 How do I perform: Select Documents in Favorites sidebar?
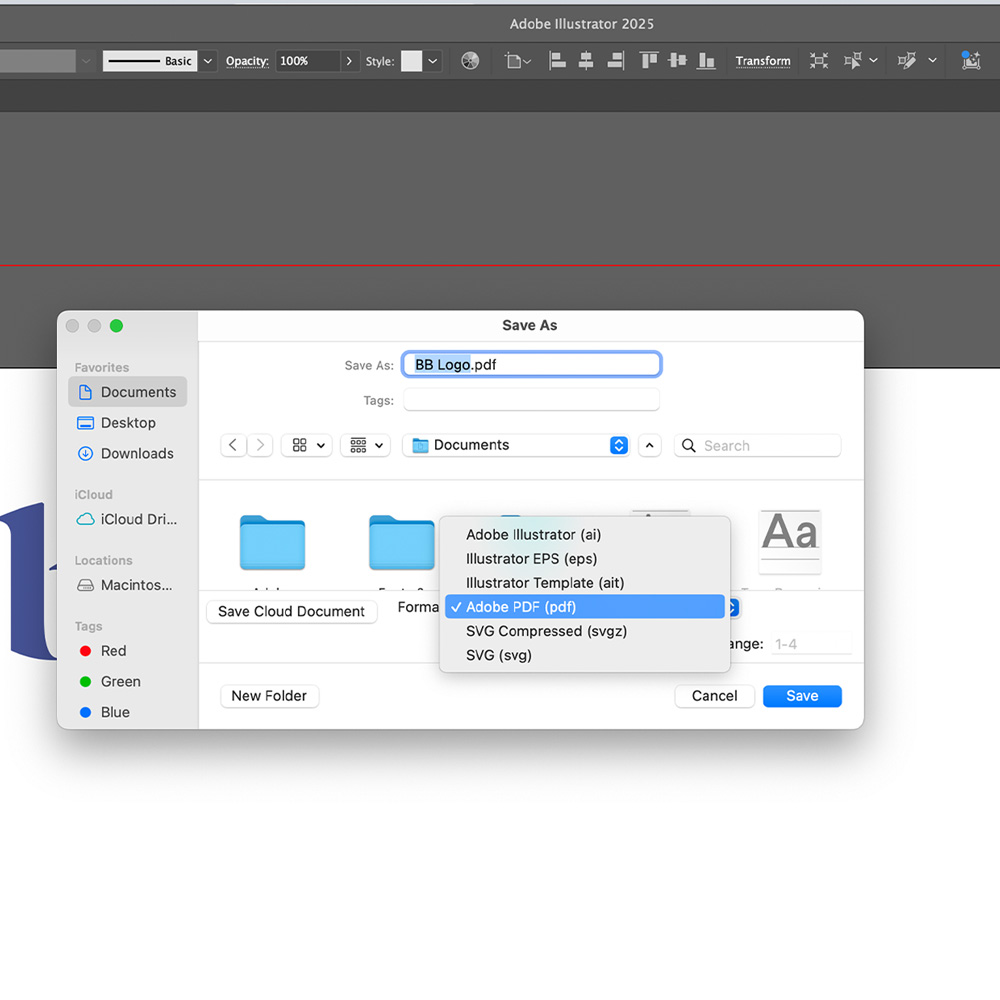pyautogui.click(x=128, y=392)
